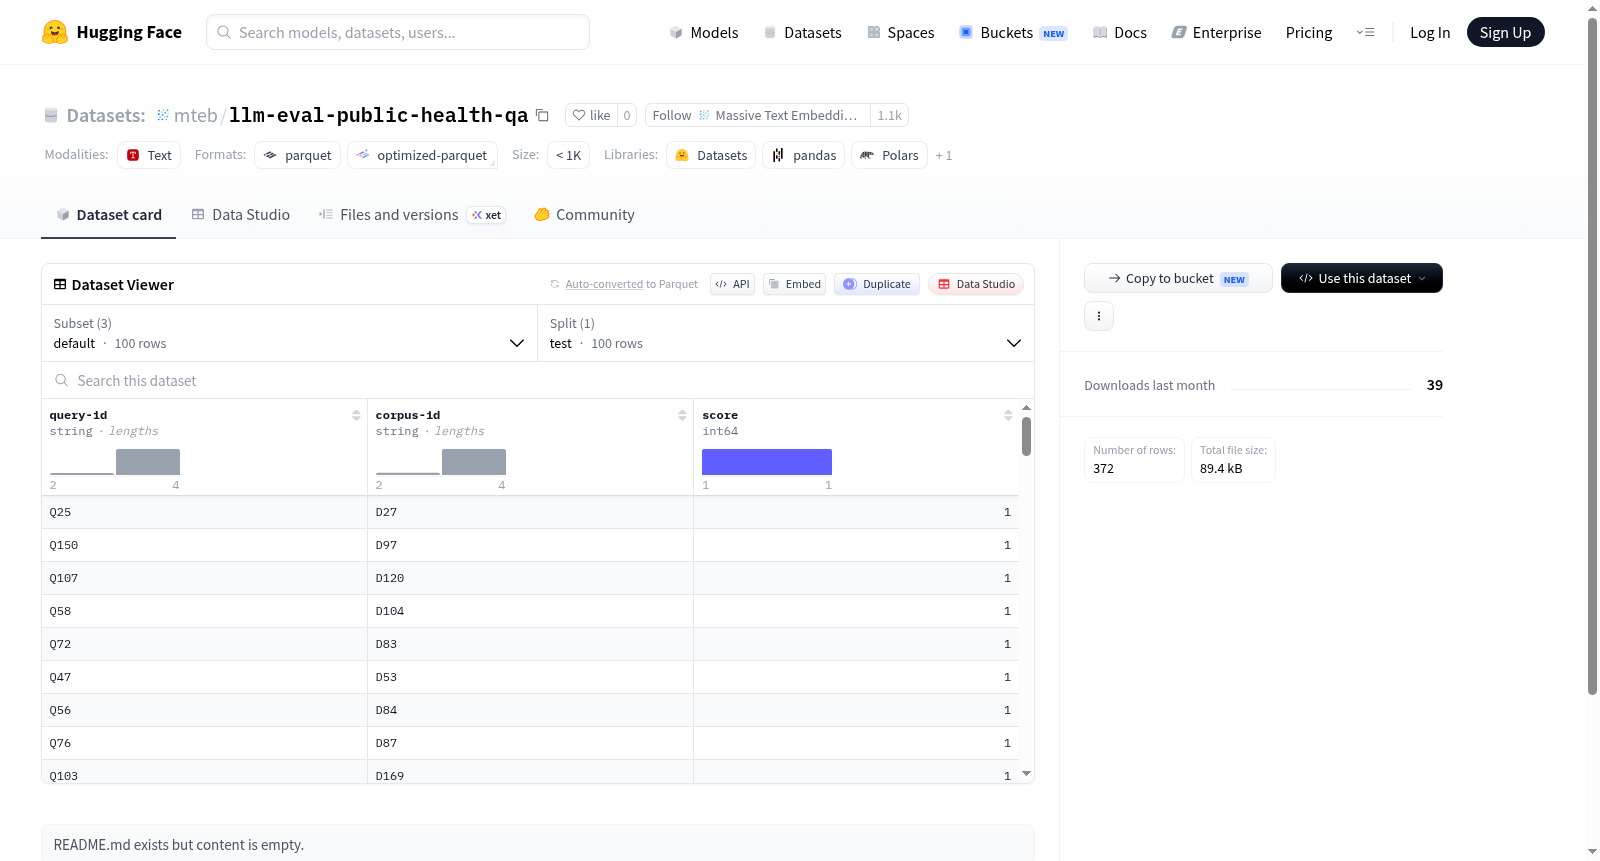Select the parquet format tag
This screenshot has height=861, width=1600.
point(298,155)
